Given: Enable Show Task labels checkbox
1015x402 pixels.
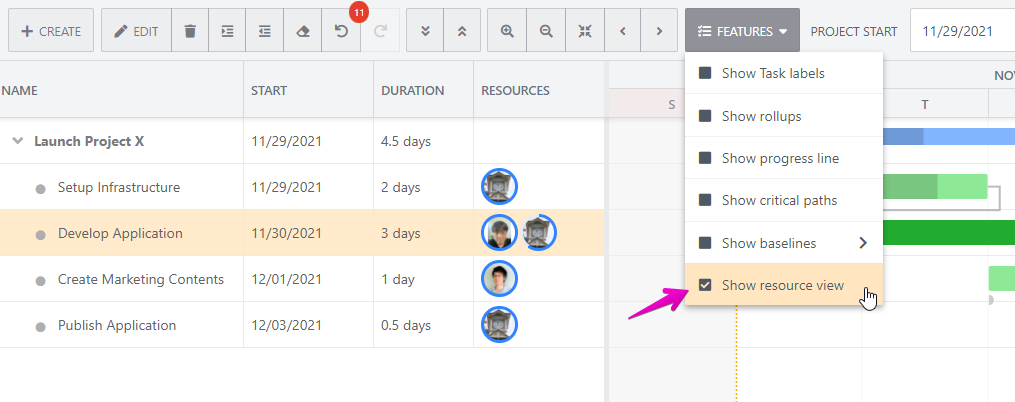Looking at the screenshot, I should coord(705,74).
